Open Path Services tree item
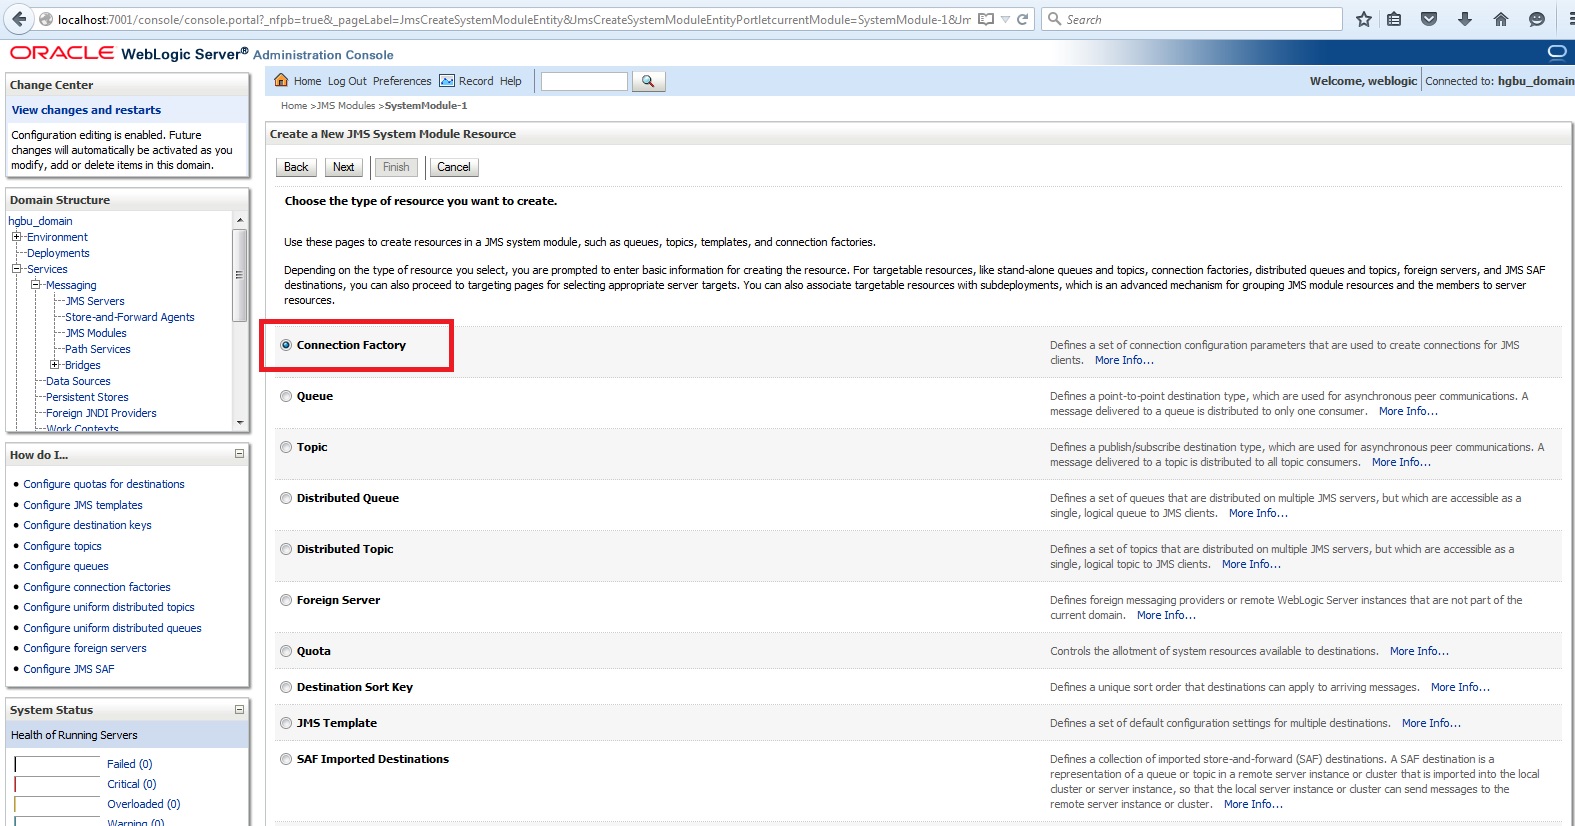The image size is (1575, 826). (x=98, y=349)
